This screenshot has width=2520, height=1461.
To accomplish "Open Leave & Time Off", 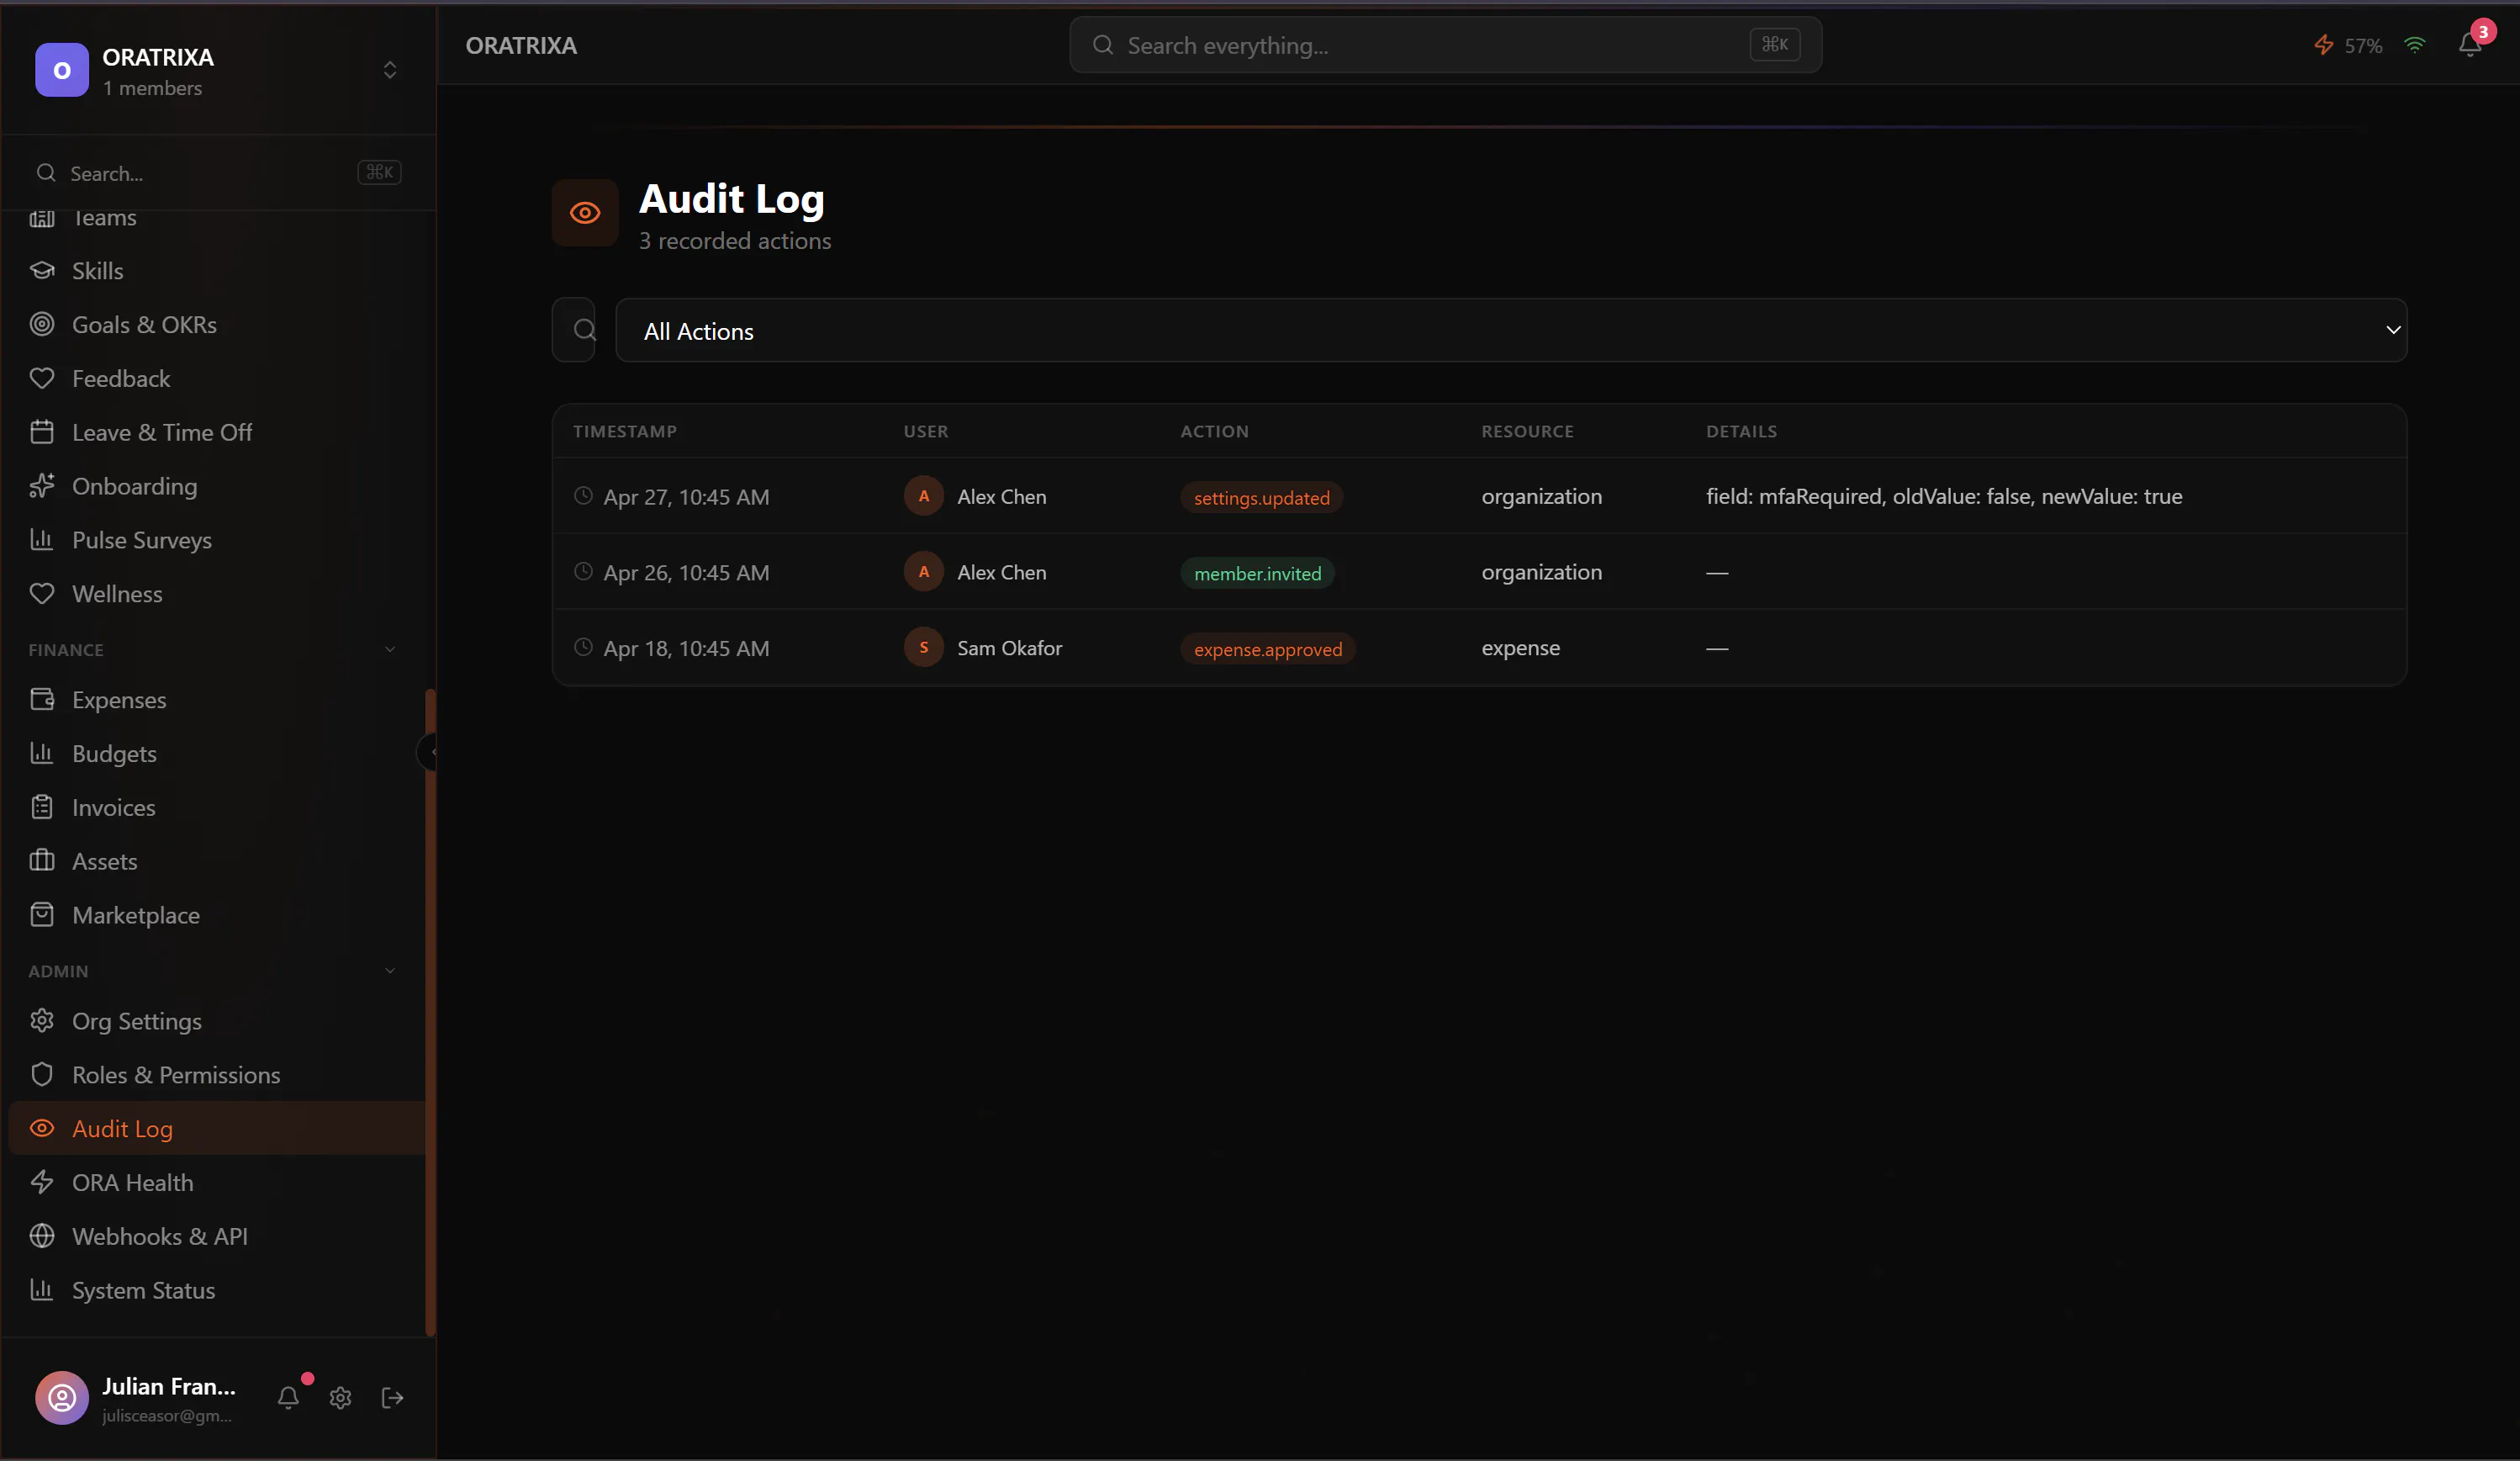I will click(x=216, y=432).
